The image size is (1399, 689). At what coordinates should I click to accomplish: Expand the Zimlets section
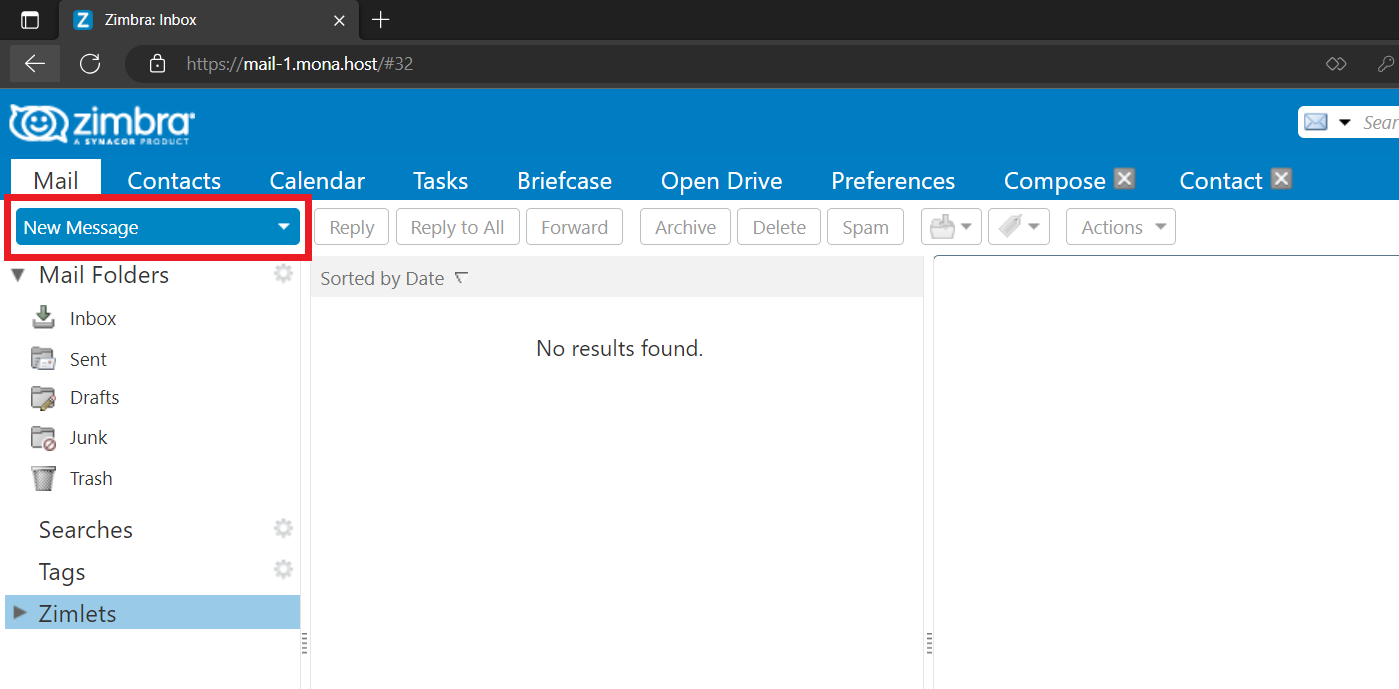tap(19, 612)
